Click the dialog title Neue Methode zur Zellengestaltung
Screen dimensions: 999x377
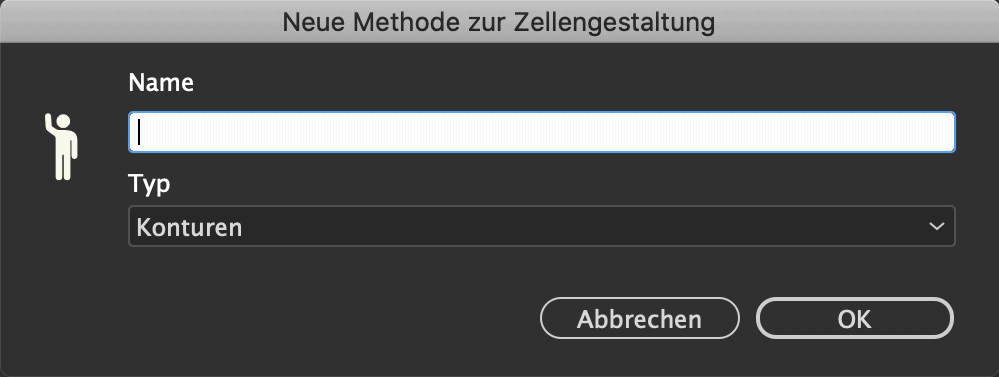pyautogui.click(x=499, y=22)
